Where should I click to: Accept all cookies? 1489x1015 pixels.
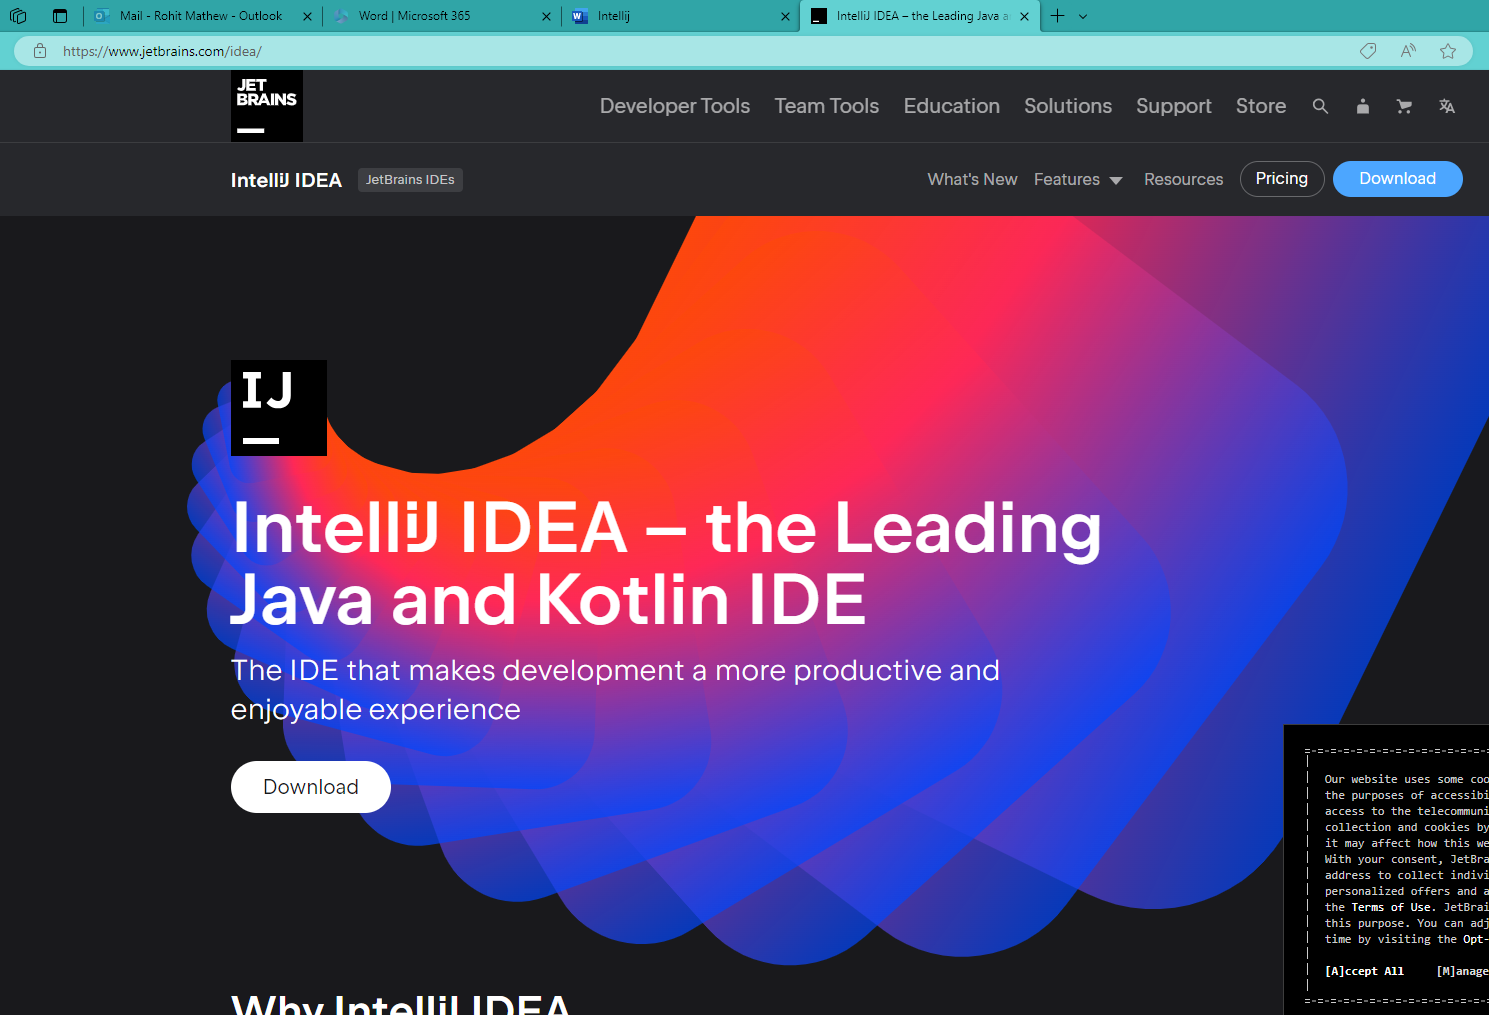1364,970
